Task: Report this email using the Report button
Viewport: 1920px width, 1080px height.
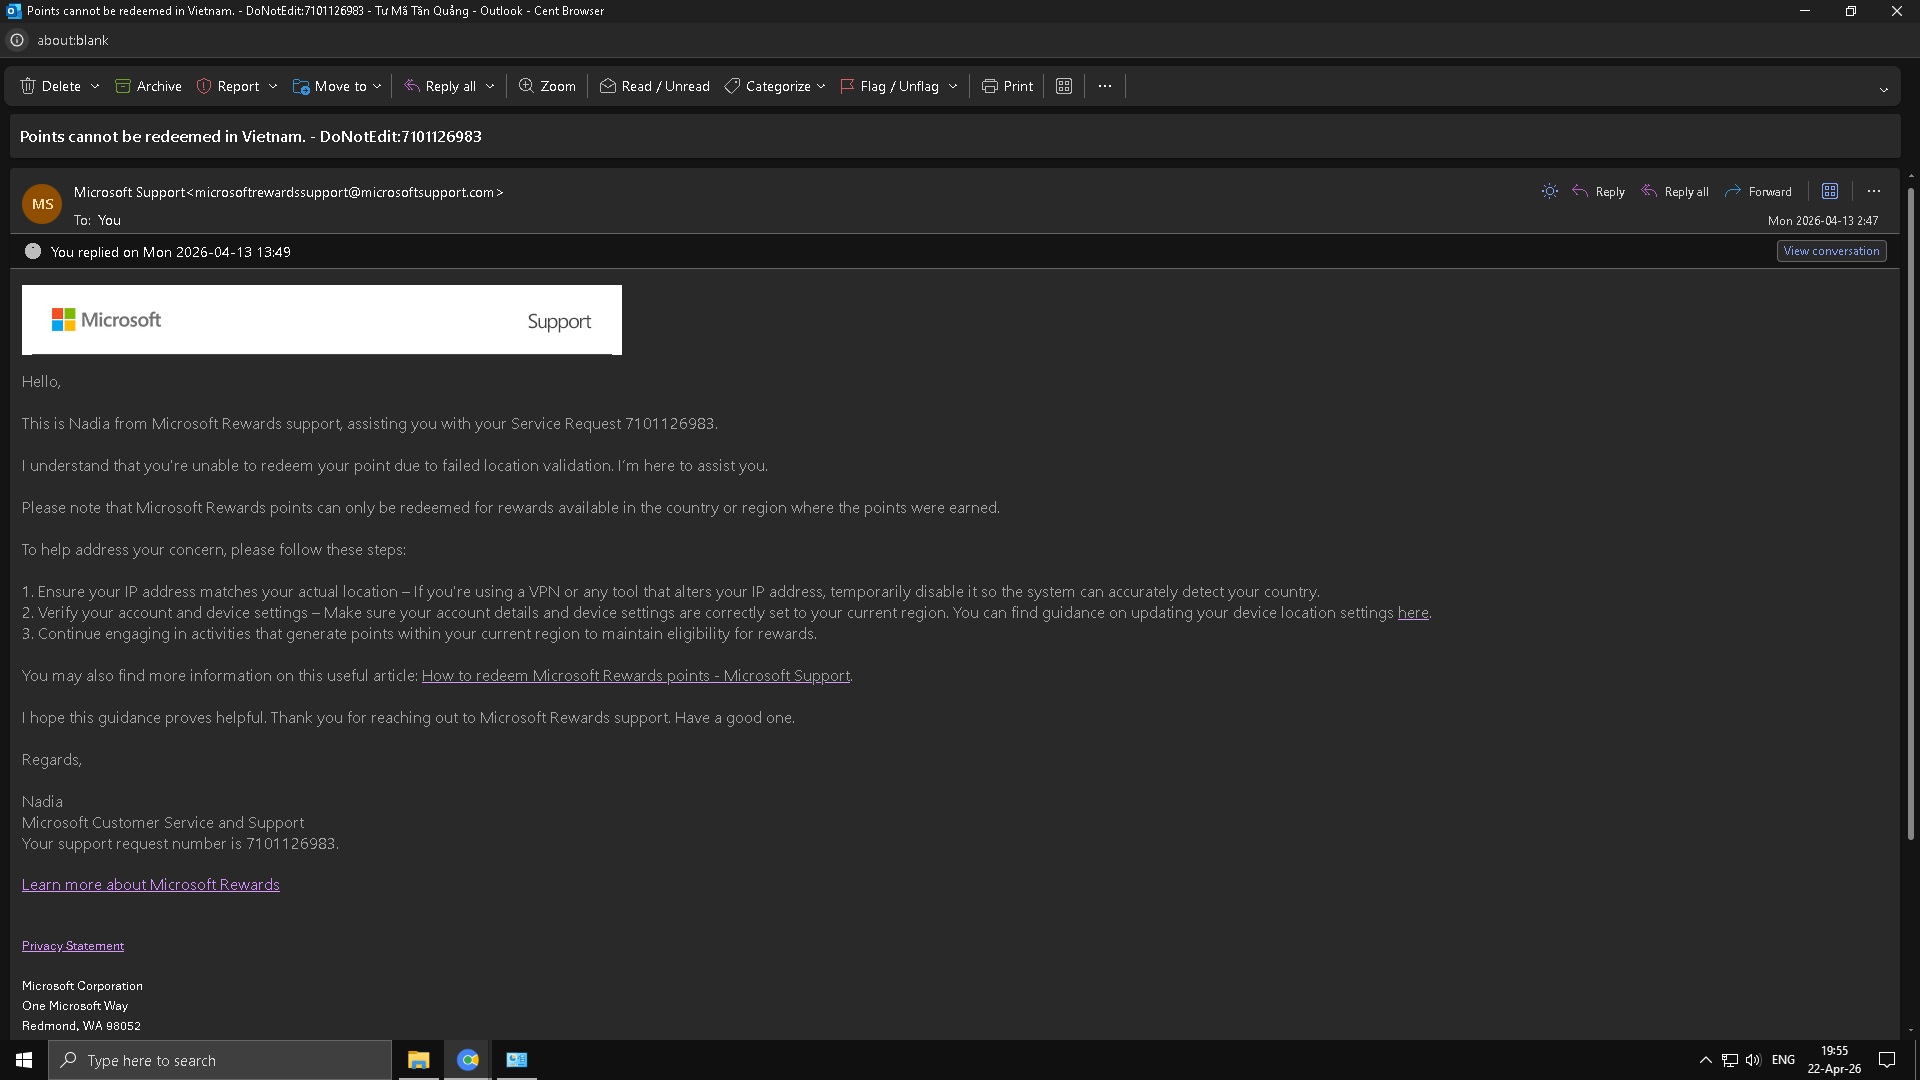Action: [x=228, y=86]
